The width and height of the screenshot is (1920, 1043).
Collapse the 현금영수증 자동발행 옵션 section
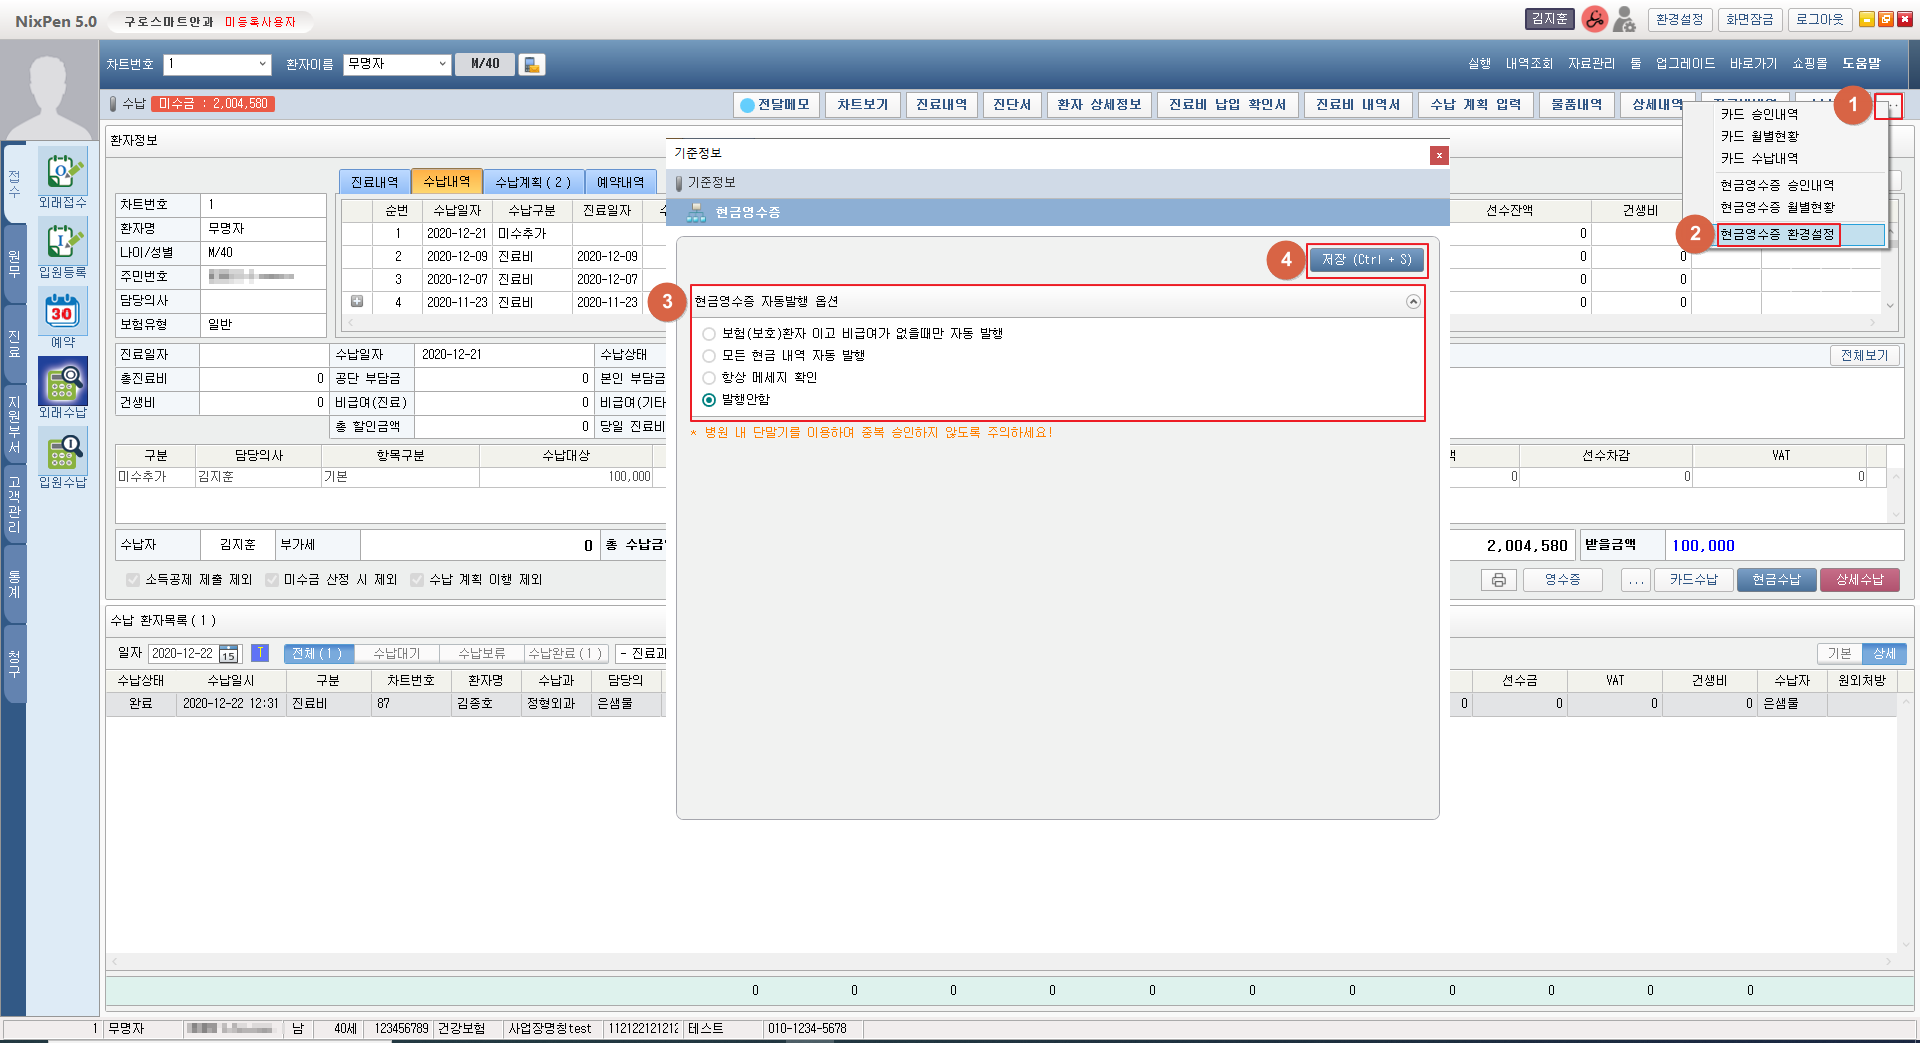tap(1413, 302)
